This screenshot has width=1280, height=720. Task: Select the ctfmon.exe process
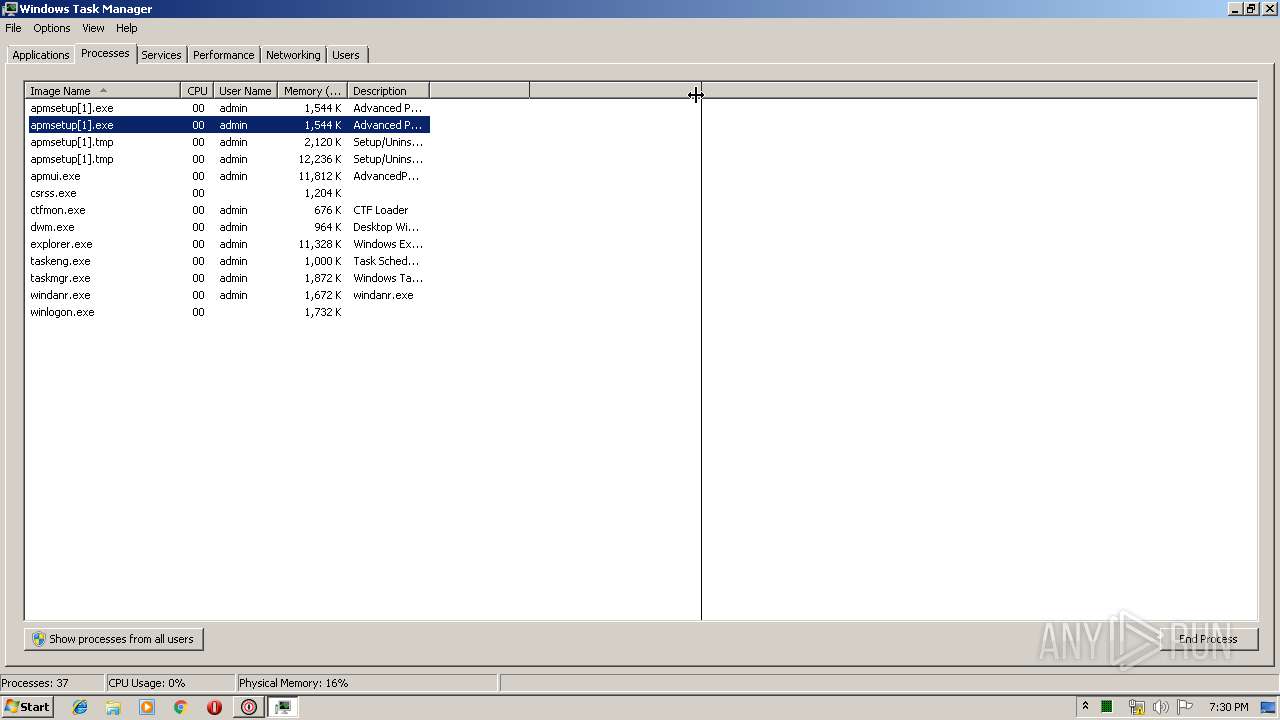coord(229,210)
